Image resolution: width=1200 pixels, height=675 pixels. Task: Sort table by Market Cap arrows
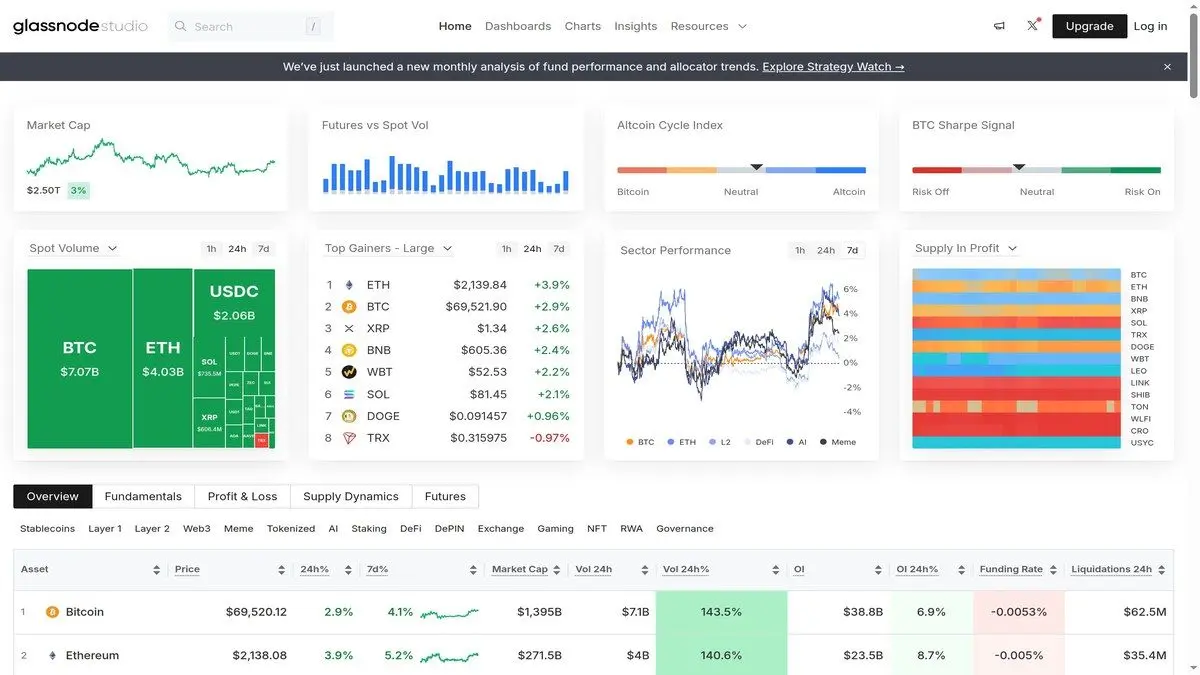click(556, 570)
